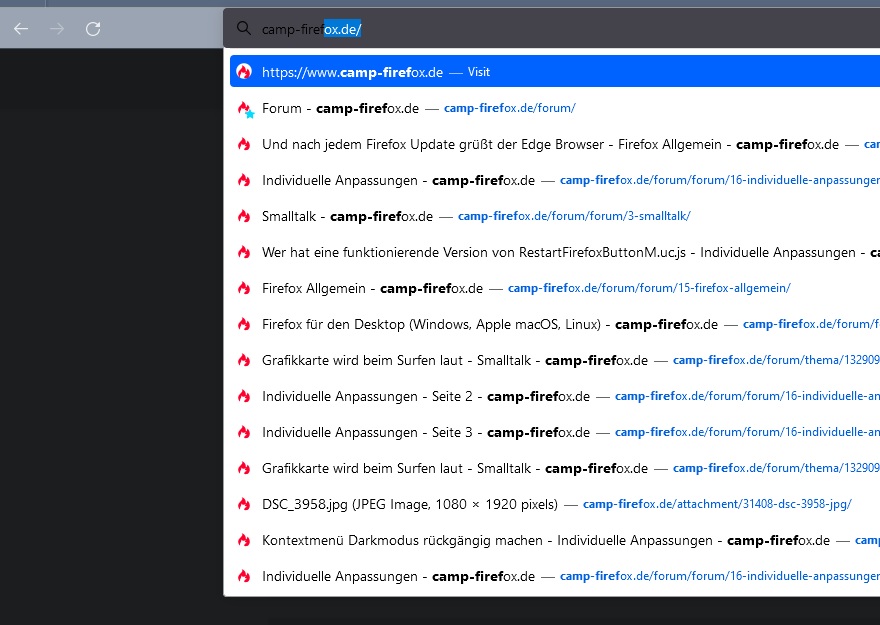This screenshot has width=880, height=625.
Task: Click the favicon of the highlighted Visit suggestion
Action: click(x=244, y=72)
